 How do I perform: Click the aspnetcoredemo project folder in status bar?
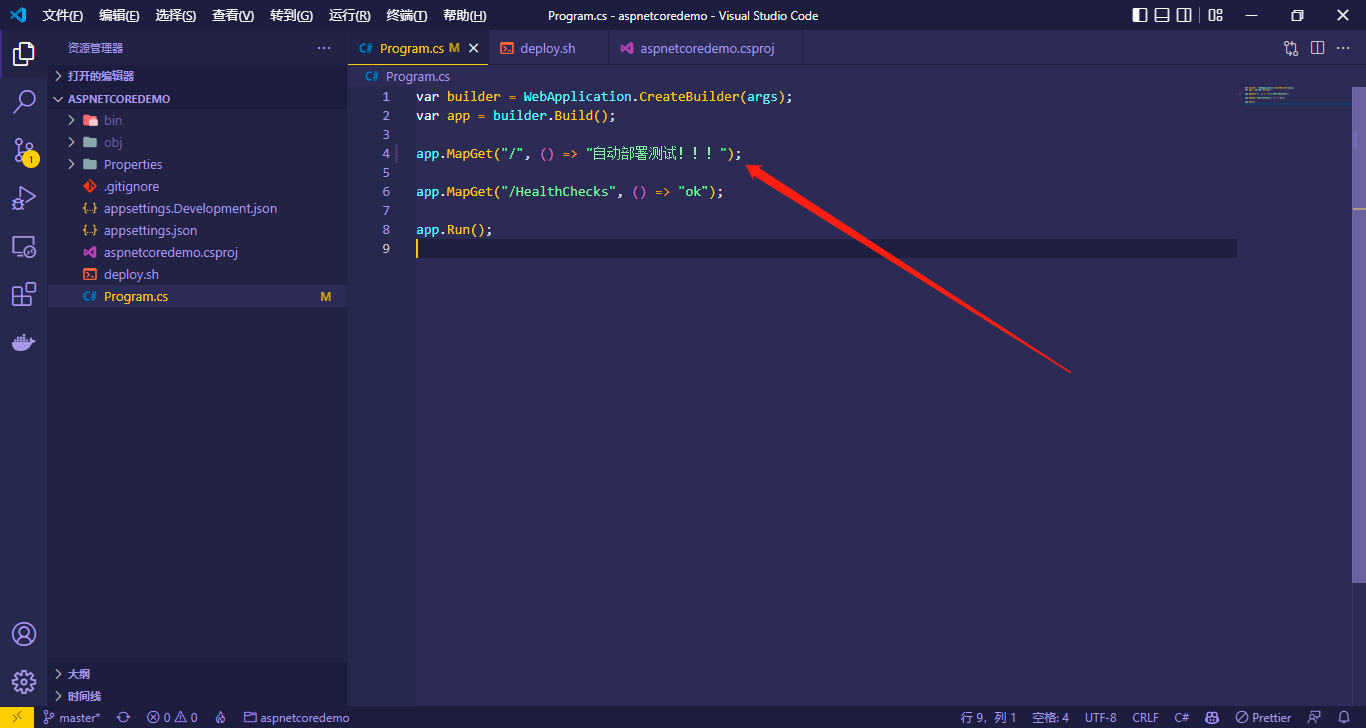[x=296, y=717]
